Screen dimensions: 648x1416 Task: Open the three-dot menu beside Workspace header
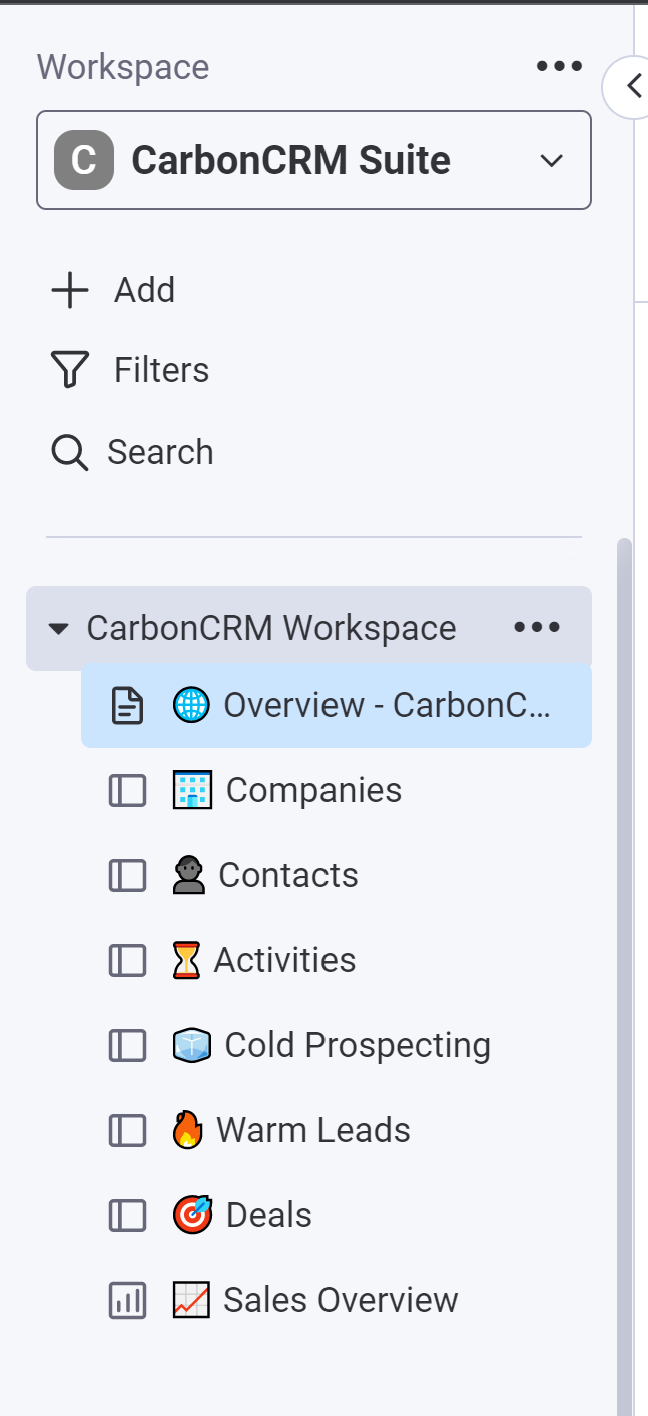click(x=559, y=67)
